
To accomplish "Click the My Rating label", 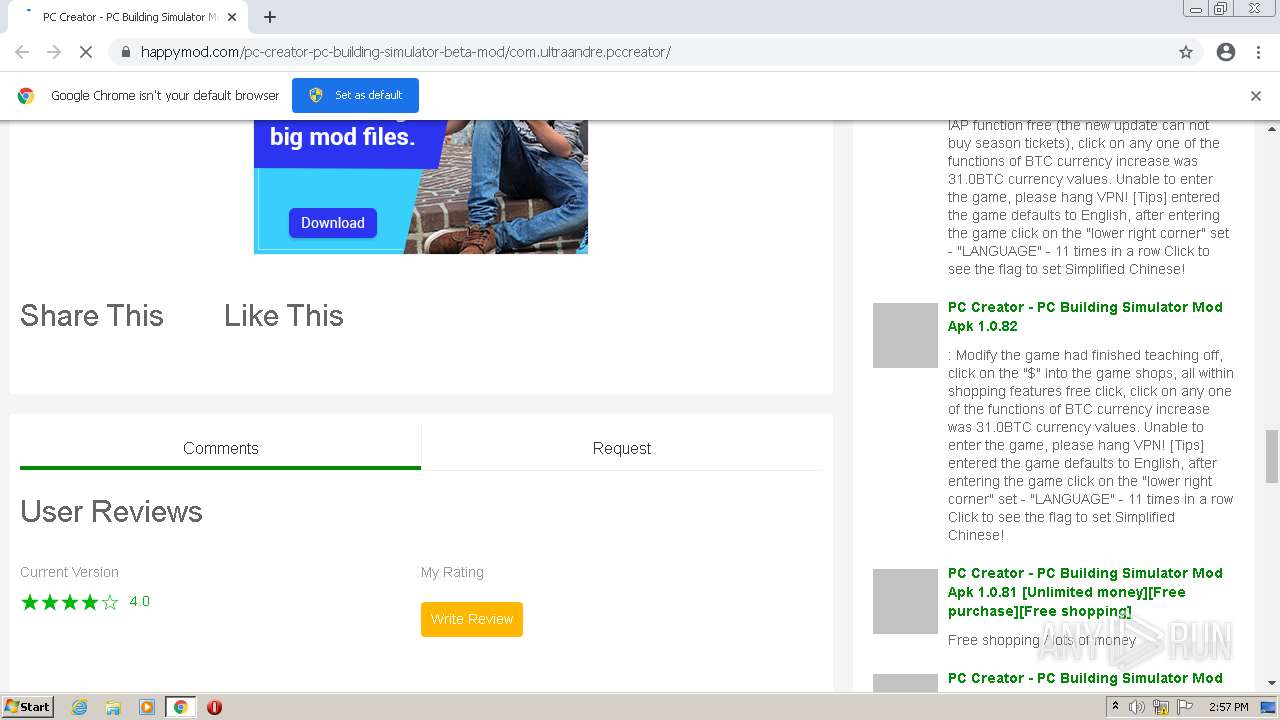I will [452, 572].
